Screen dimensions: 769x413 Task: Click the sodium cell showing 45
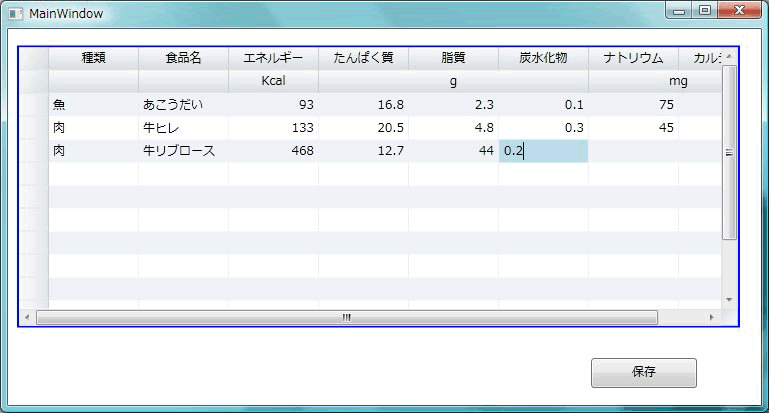634,128
